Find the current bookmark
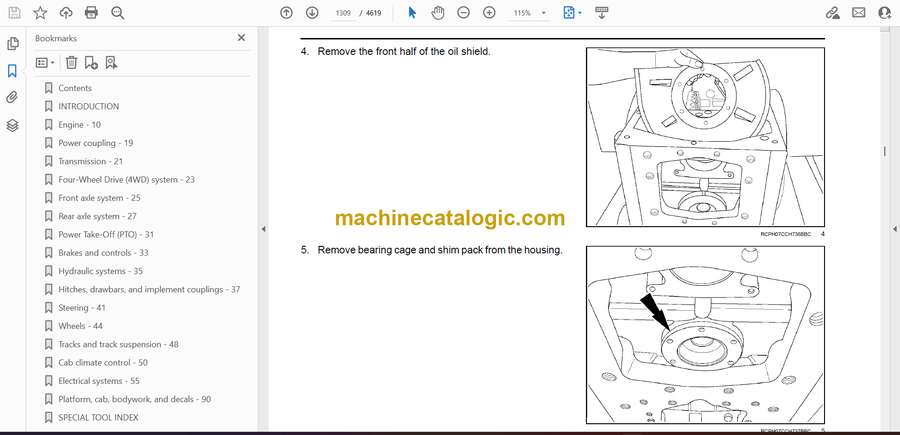The image size is (900, 435). tap(111, 63)
